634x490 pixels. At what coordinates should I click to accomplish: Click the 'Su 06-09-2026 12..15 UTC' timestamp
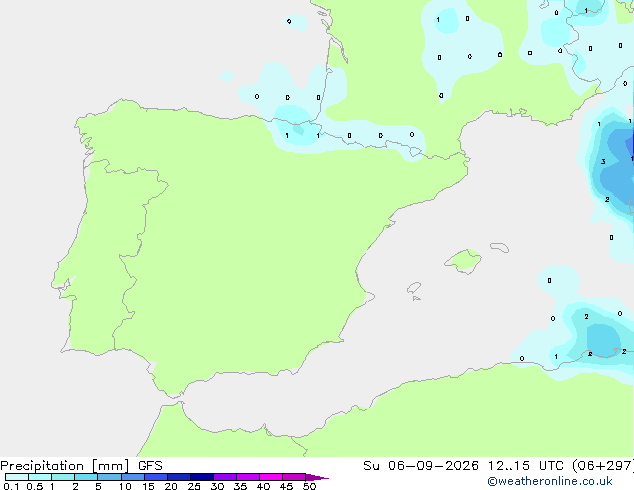(x=463, y=466)
